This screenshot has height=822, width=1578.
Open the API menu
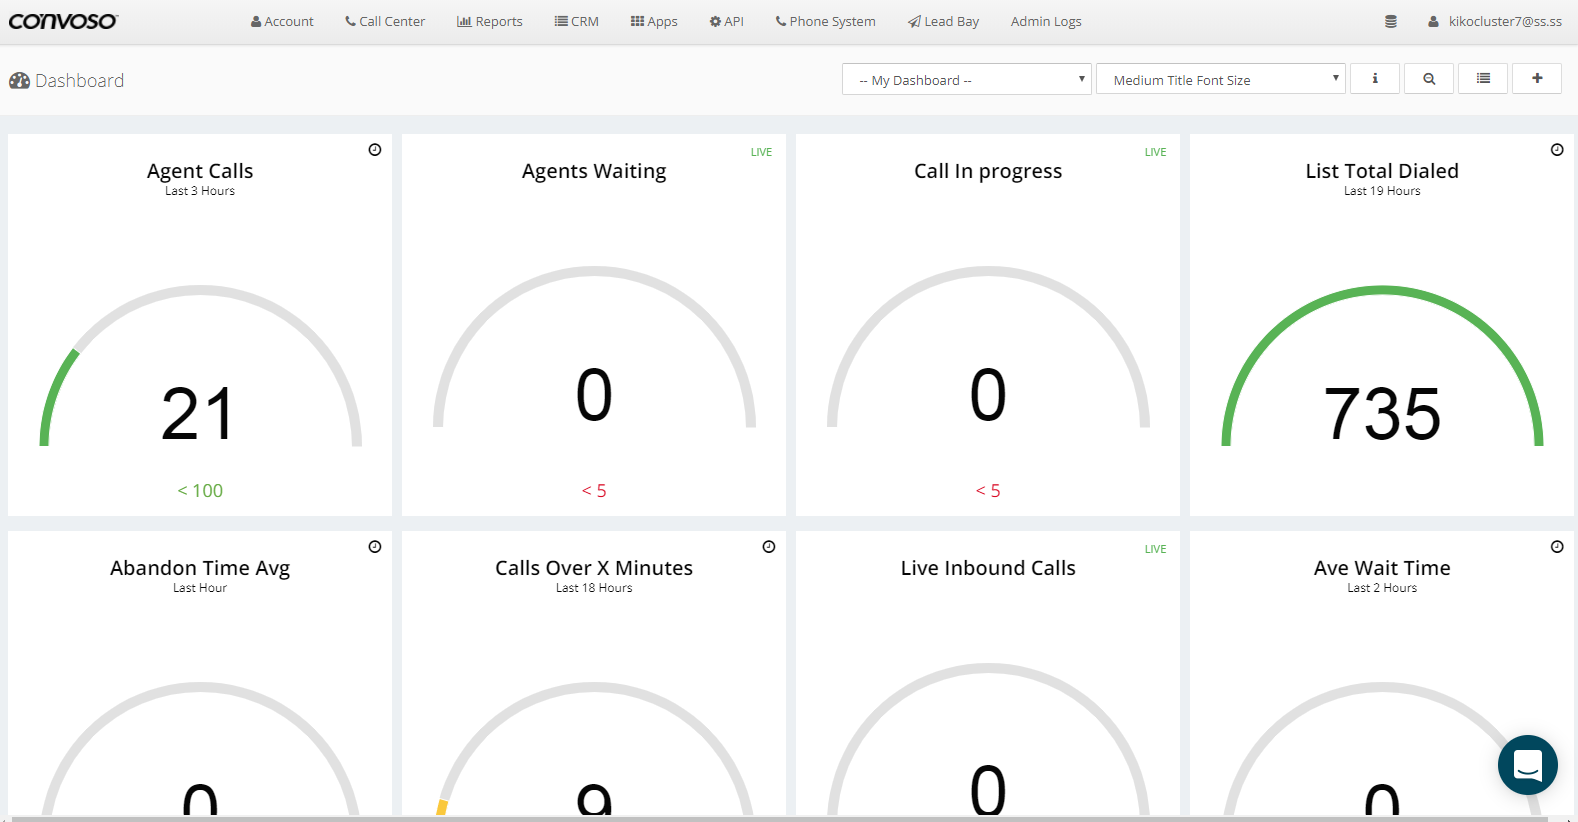pyautogui.click(x=727, y=21)
